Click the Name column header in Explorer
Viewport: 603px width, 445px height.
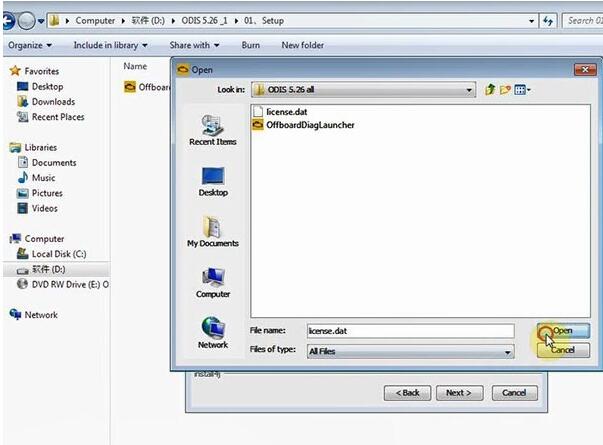click(x=135, y=67)
